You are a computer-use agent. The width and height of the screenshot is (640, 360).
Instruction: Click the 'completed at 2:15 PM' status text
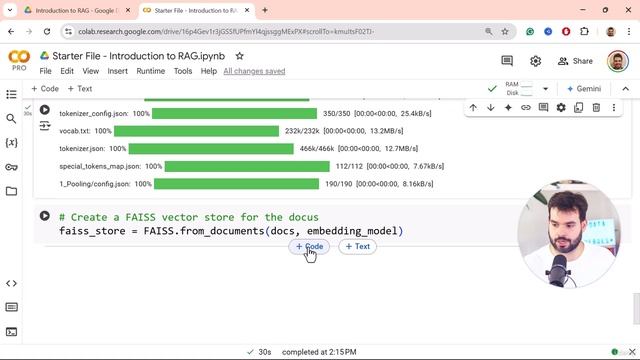tap(319, 352)
